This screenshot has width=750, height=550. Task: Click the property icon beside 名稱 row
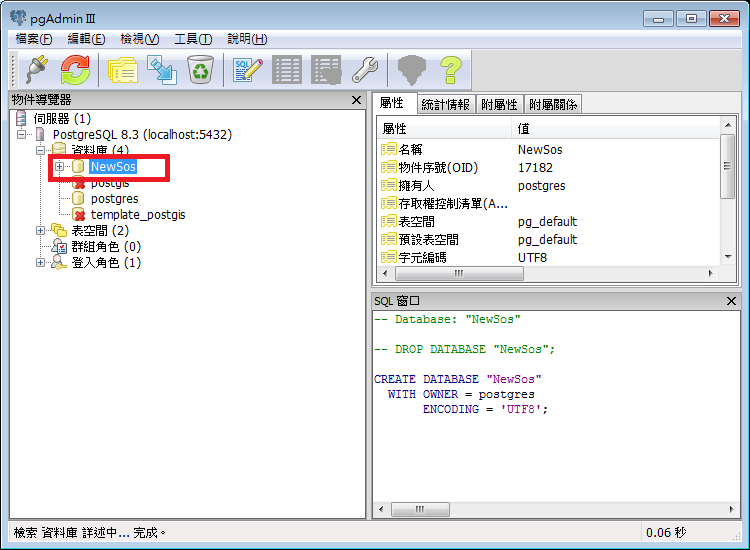click(388, 149)
